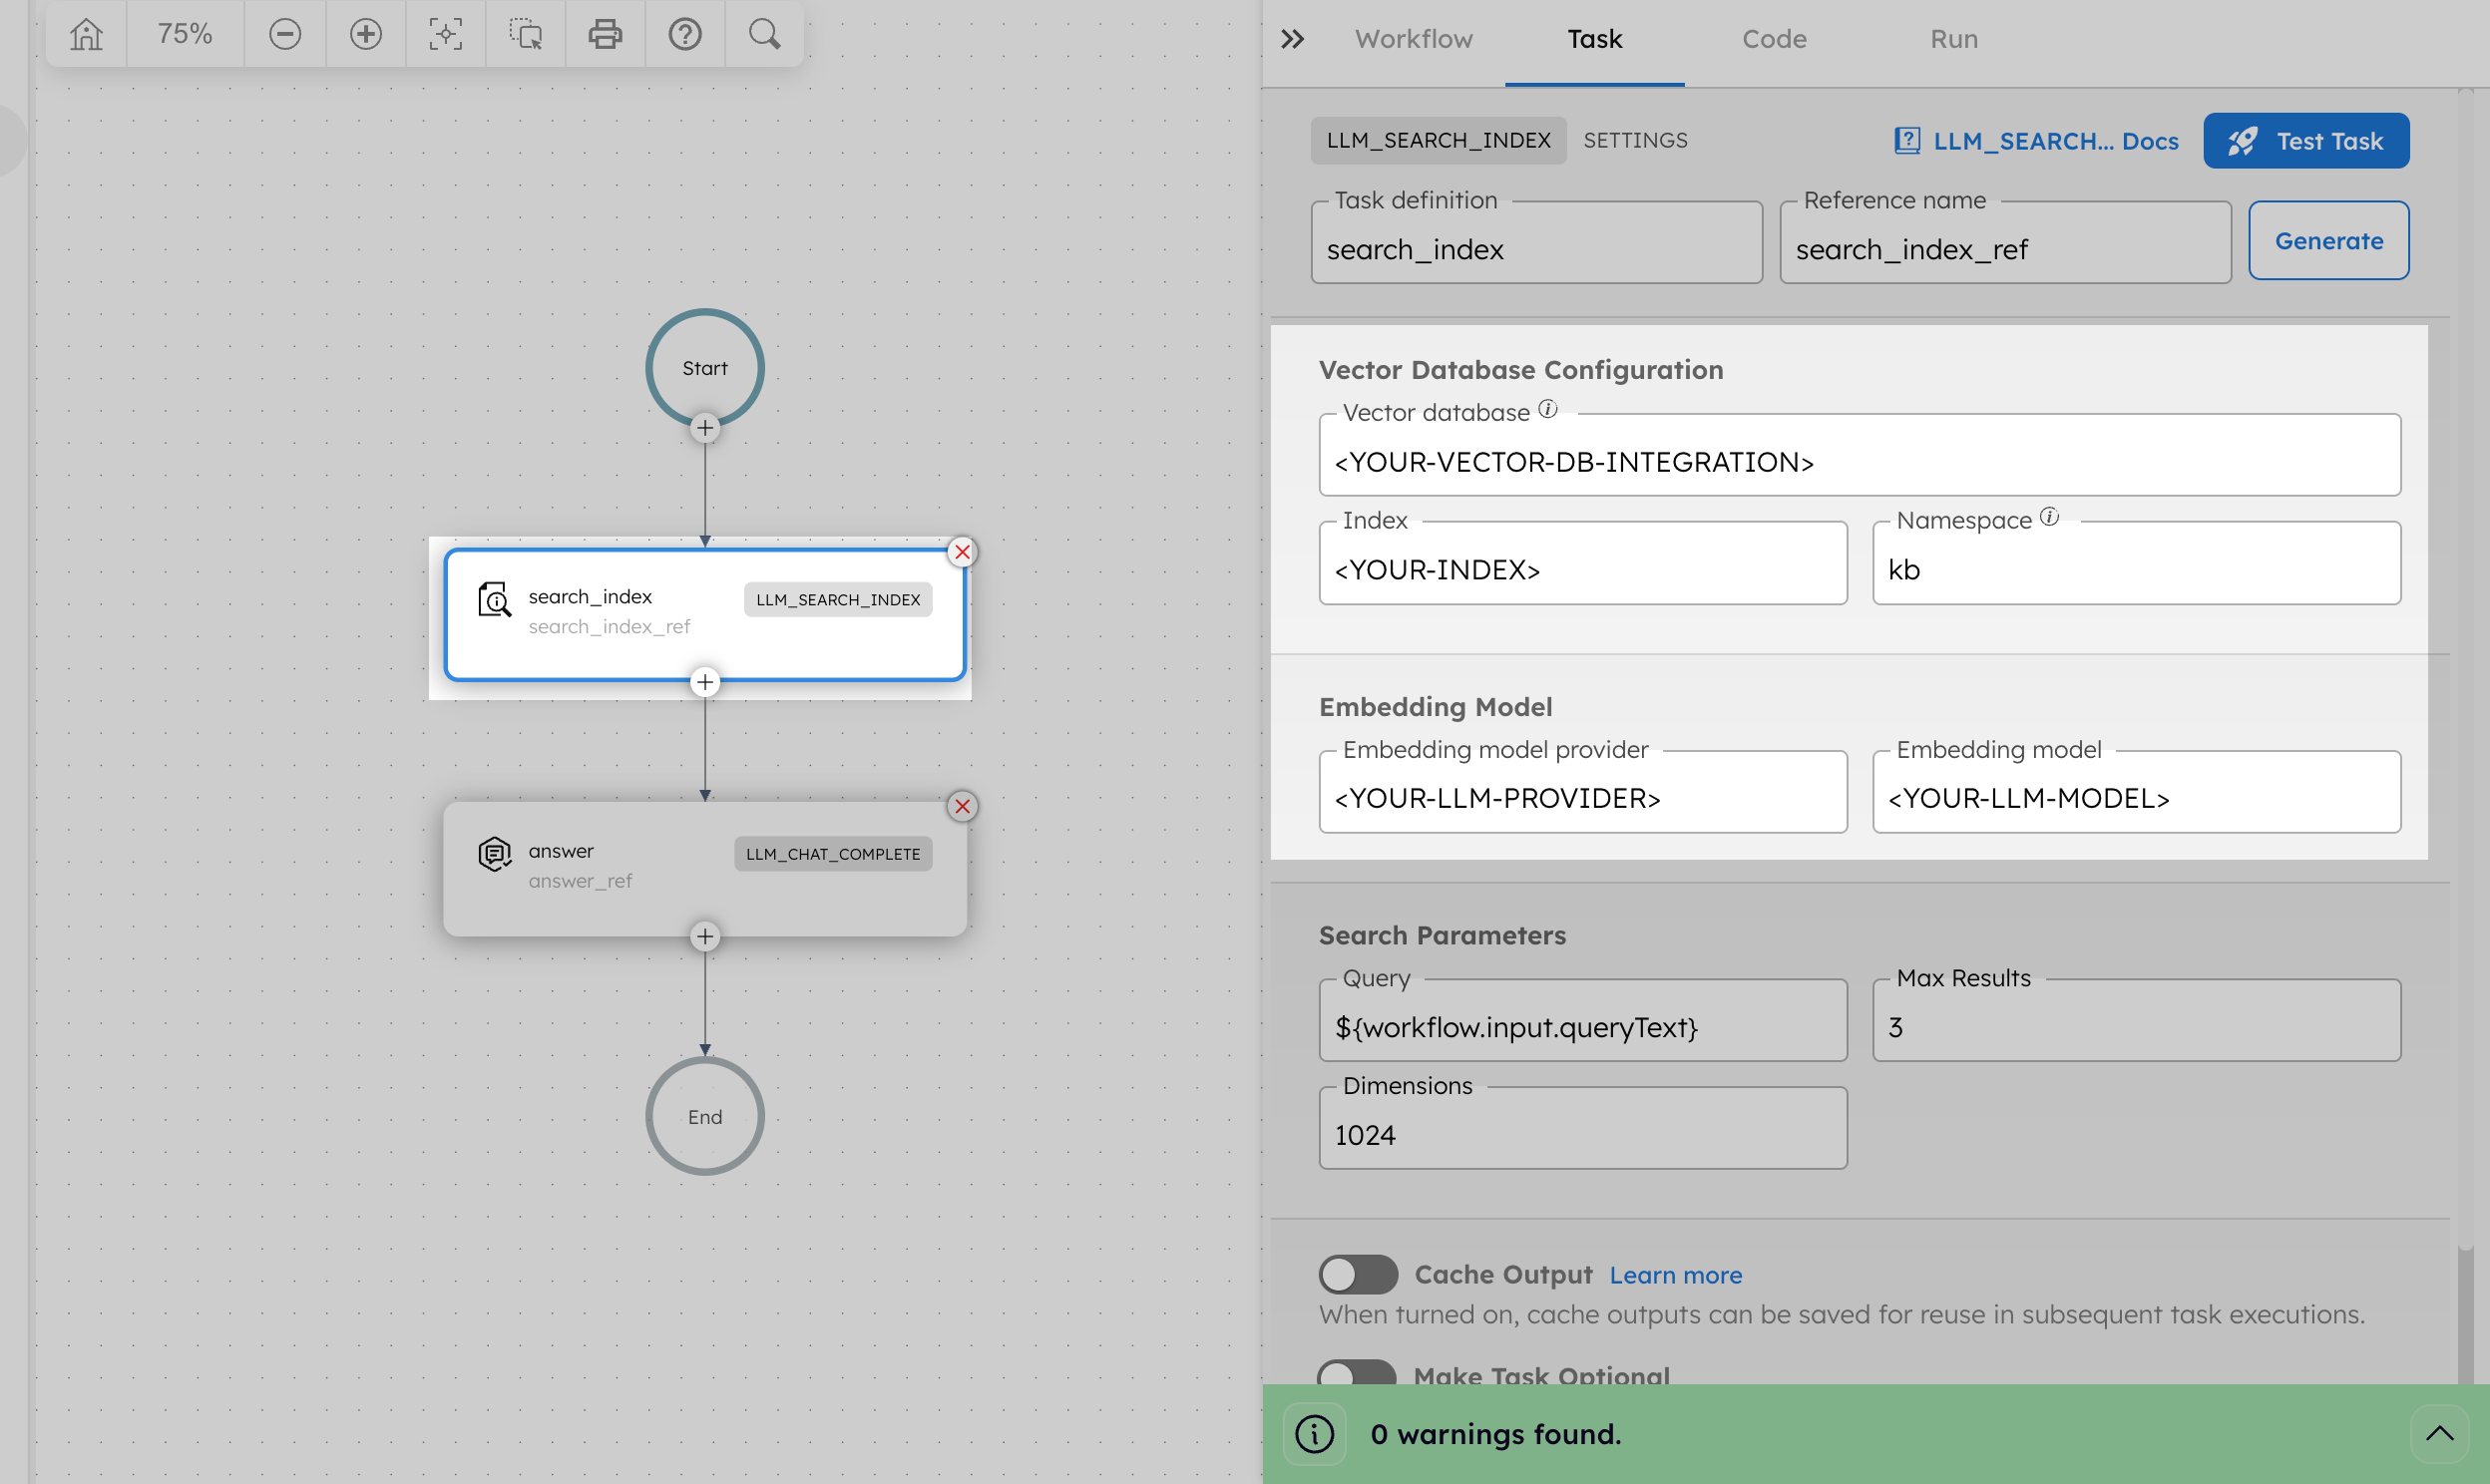The image size is (2490, 1484).
Task: Open the SETTINGS tab
Action: coord(1636,140)
